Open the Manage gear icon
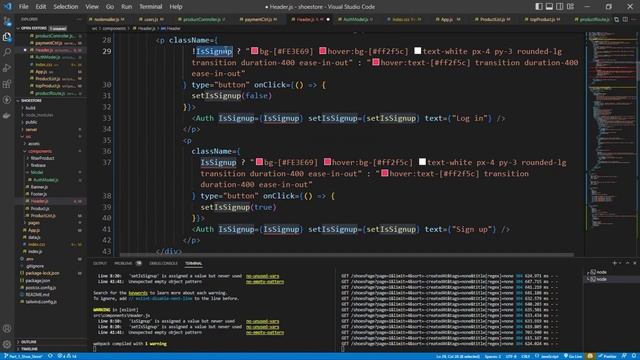This screenshot has height=360, width=640. (x=7, y=344)
